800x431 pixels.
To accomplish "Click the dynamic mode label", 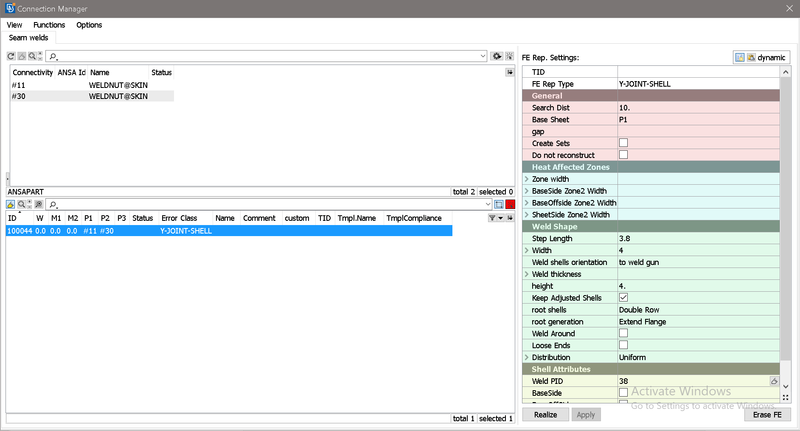I will 771,58.
